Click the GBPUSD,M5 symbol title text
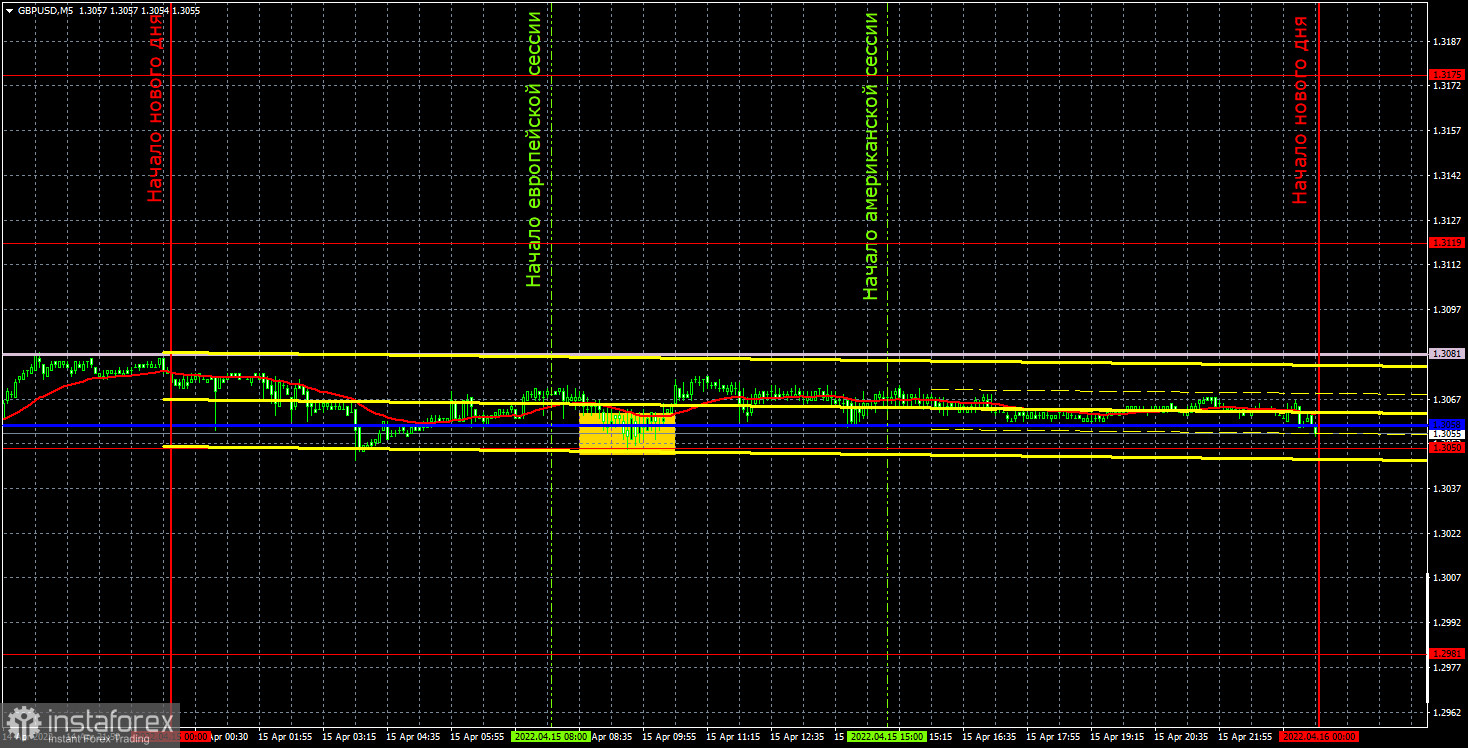This screenshot has width=1468, height=748. 45,10
